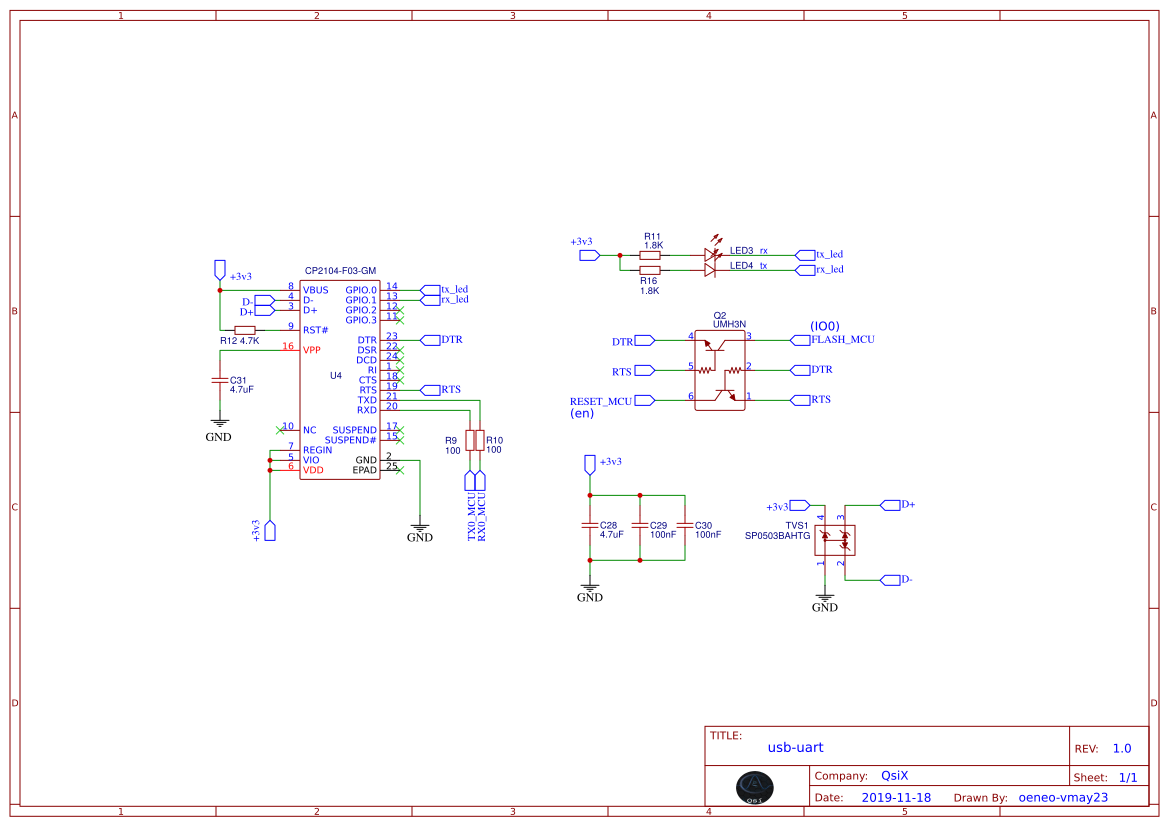Select the Q2 UMH3N transistor symbol

(718, 370)
